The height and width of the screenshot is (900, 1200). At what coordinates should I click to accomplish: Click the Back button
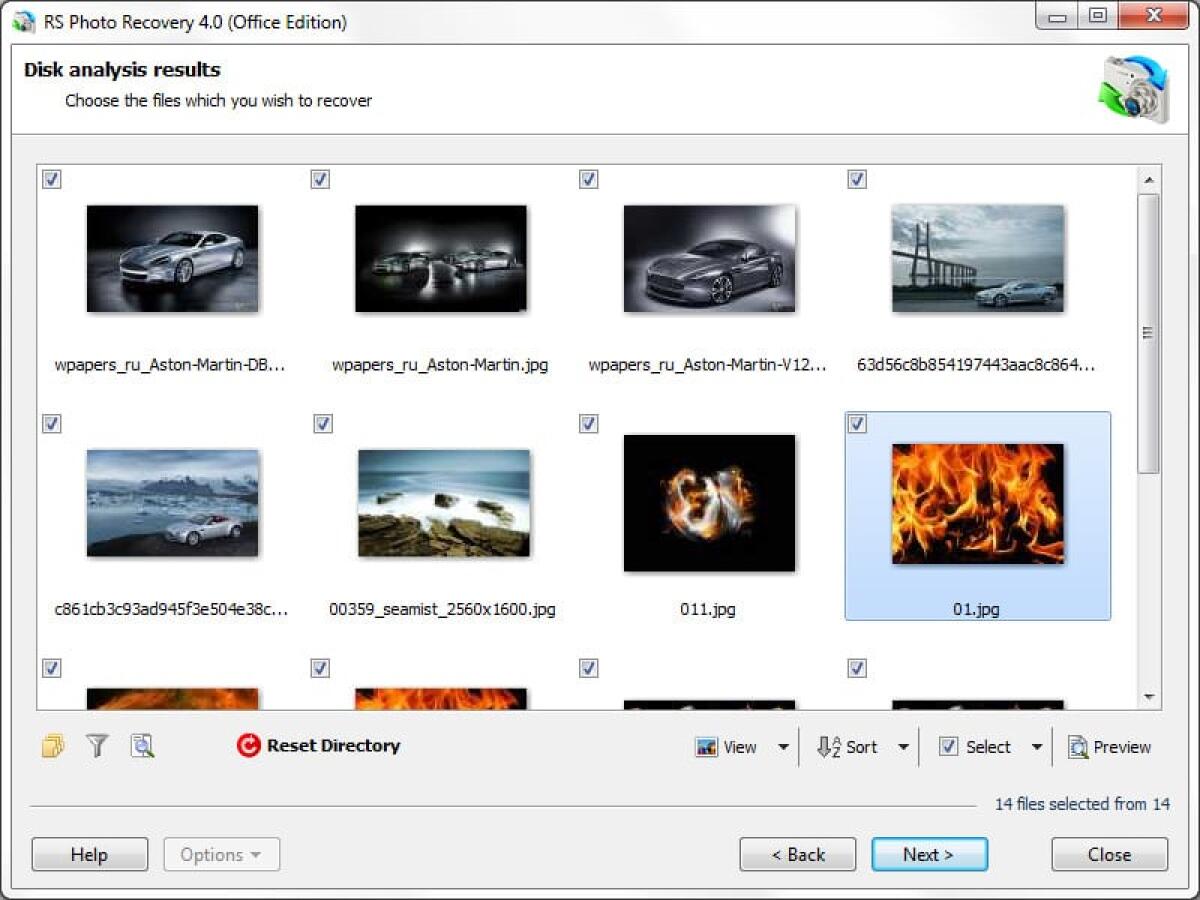797,854
